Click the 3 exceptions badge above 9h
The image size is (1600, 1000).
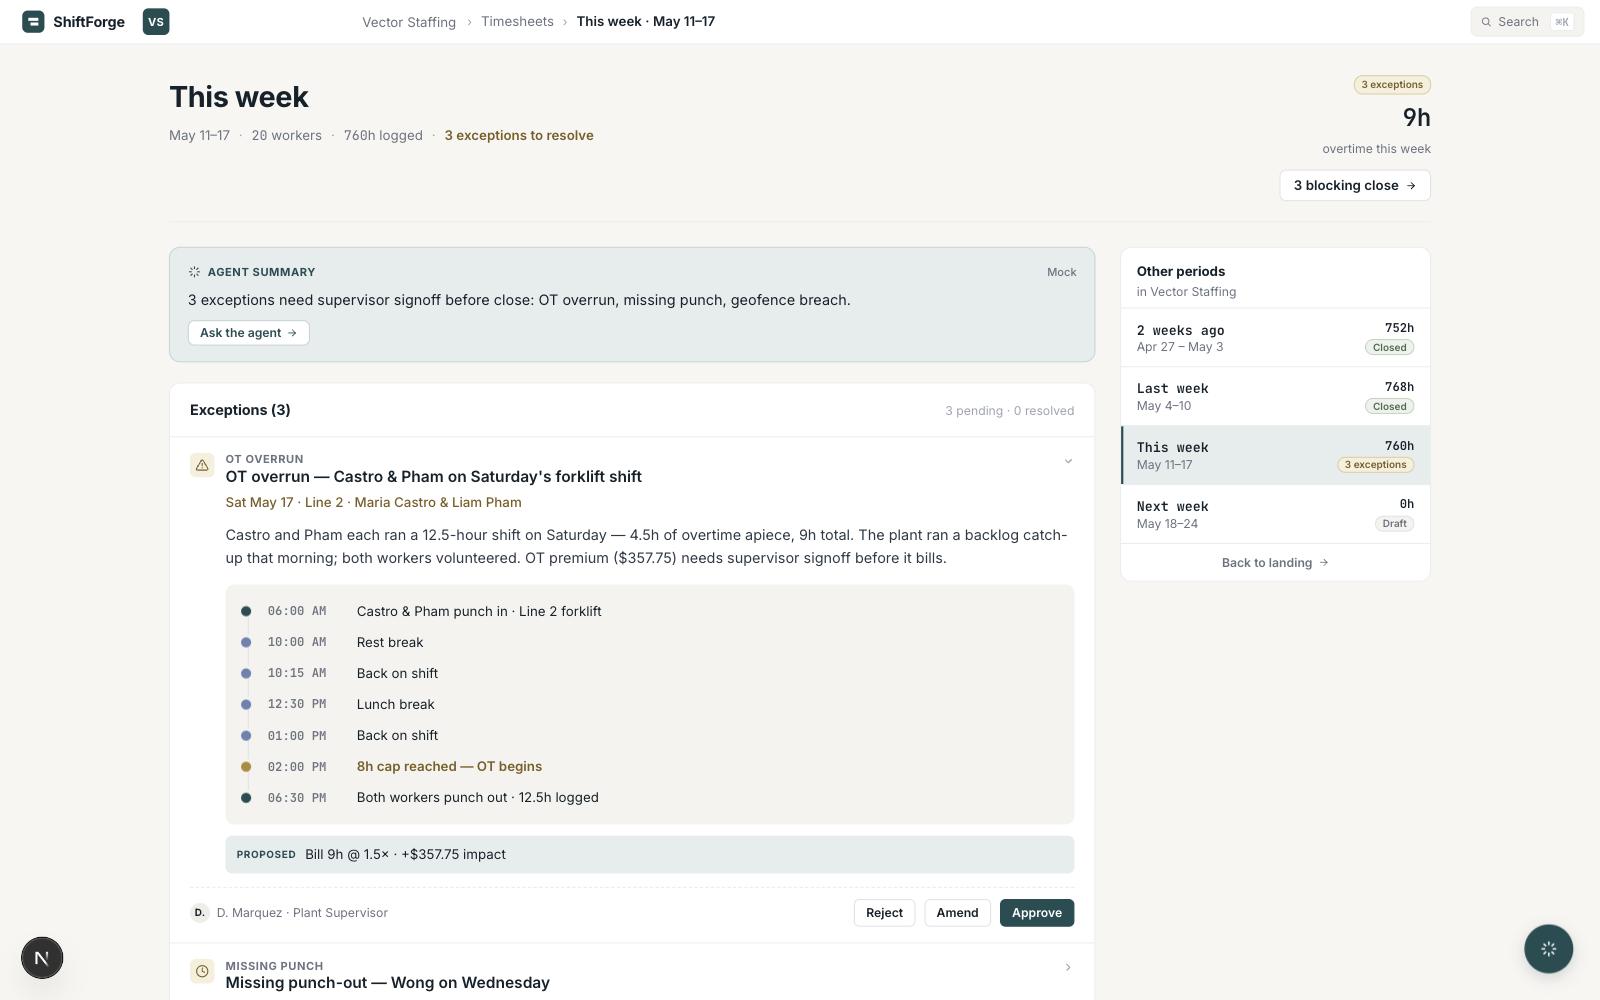[x=1392, y=85]
